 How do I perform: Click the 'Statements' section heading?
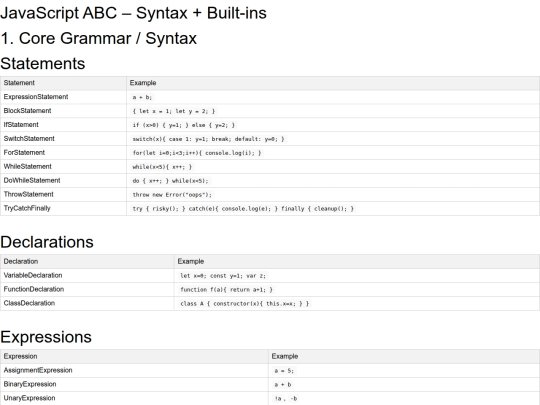(x=43, y=63)
